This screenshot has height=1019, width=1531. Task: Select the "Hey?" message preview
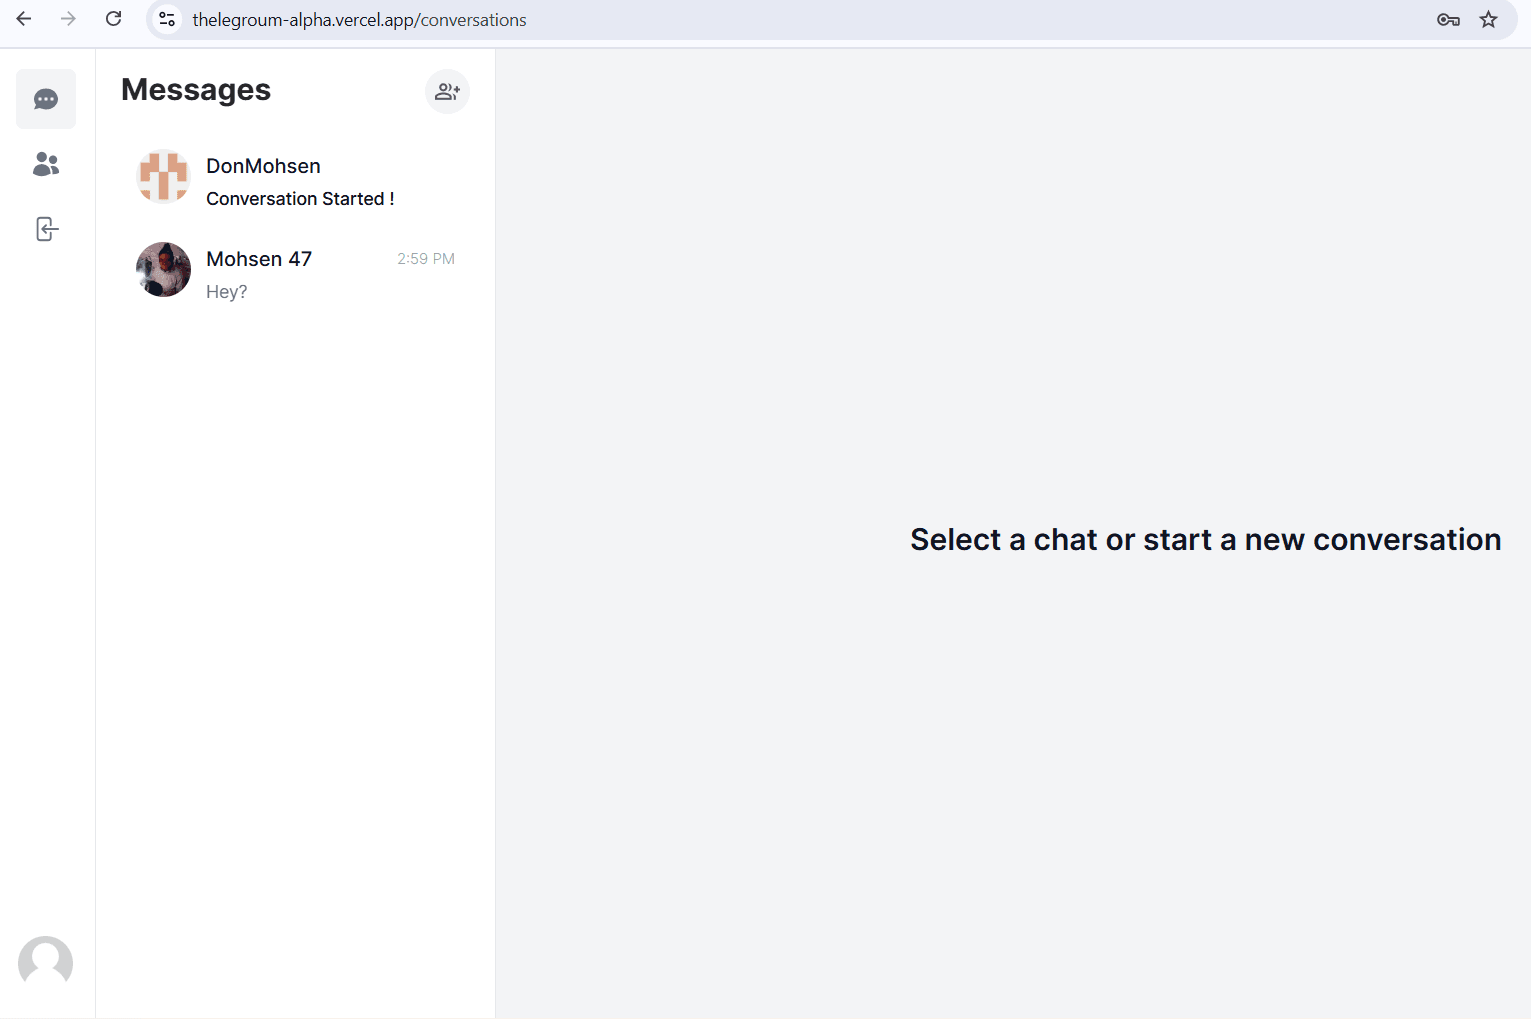[227, 292]
